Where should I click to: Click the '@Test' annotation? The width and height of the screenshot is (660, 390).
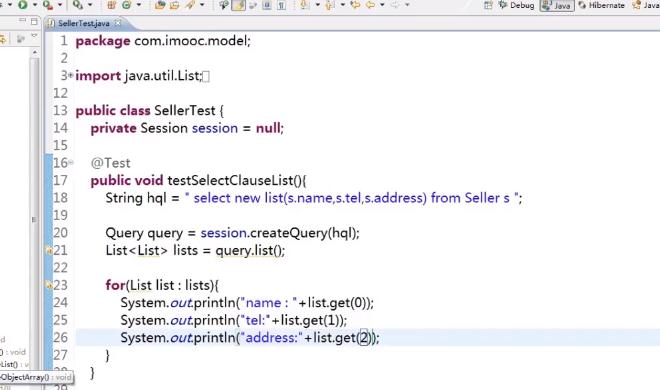point(110,163)
